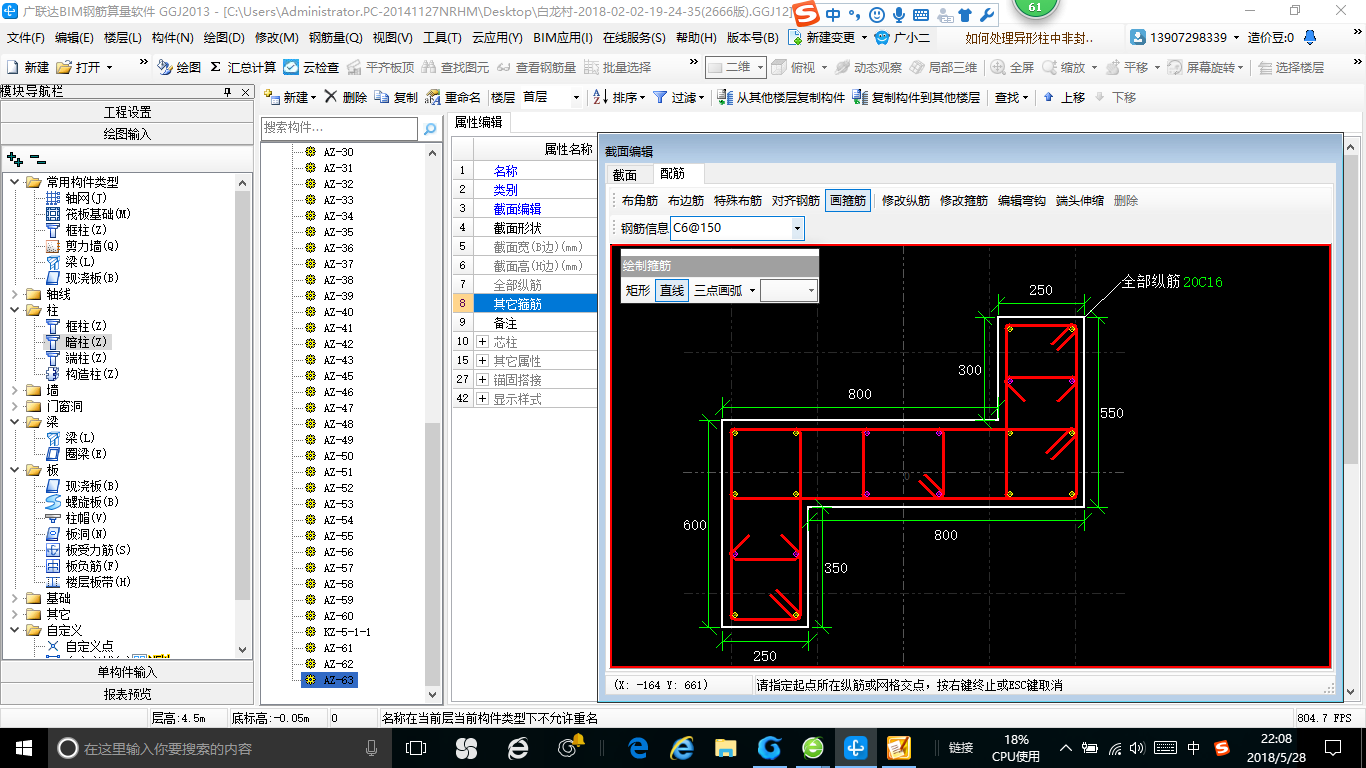The image size is (1366, 768).
Task: Click 编辑弯钩 edit hook button
Action: point(1022,200)
